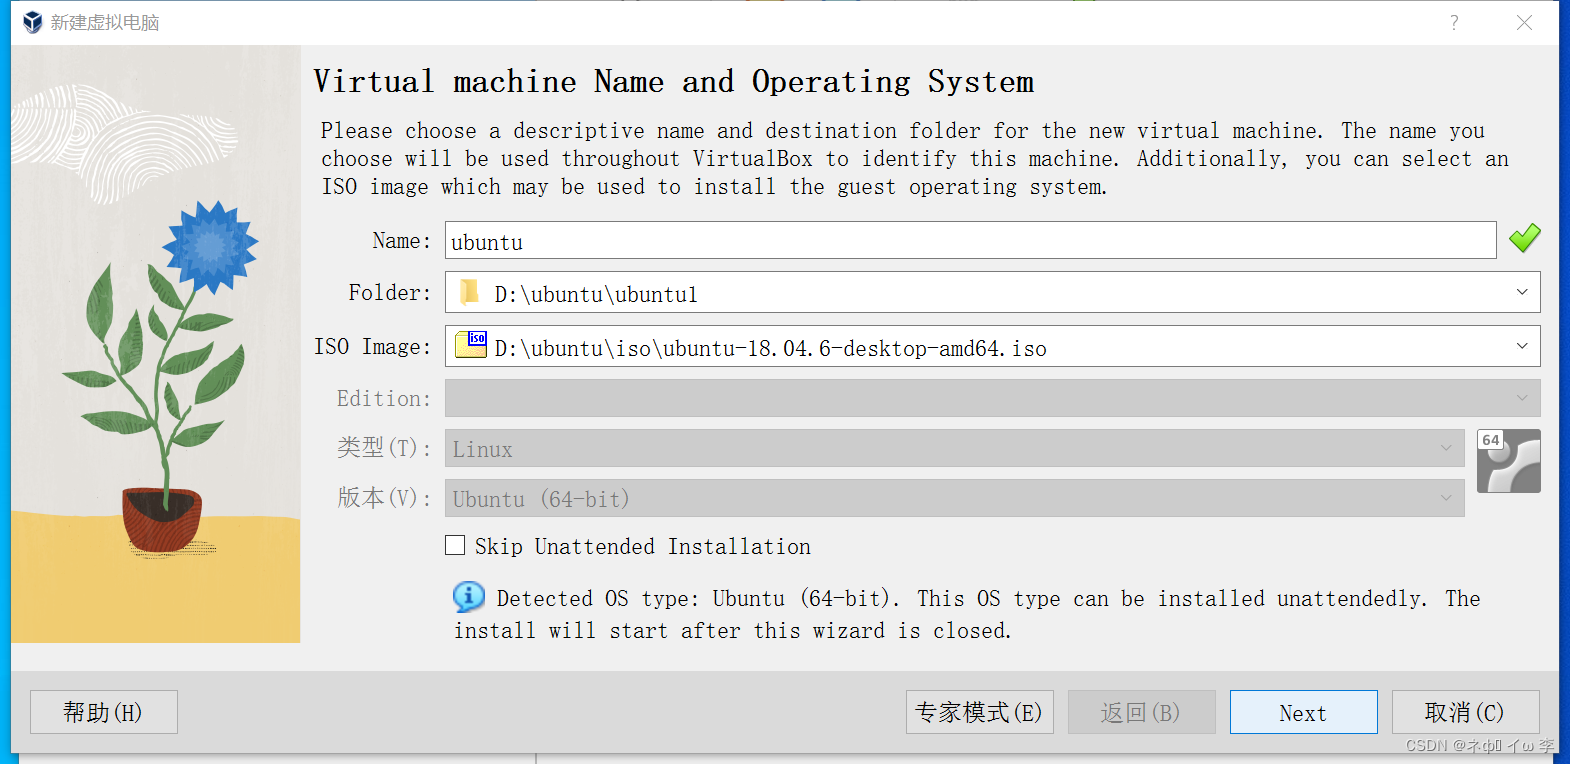Enable Skip Unattended Installation checkbox
Screen dimensions: 1570x764
click(x=455, y=545)
